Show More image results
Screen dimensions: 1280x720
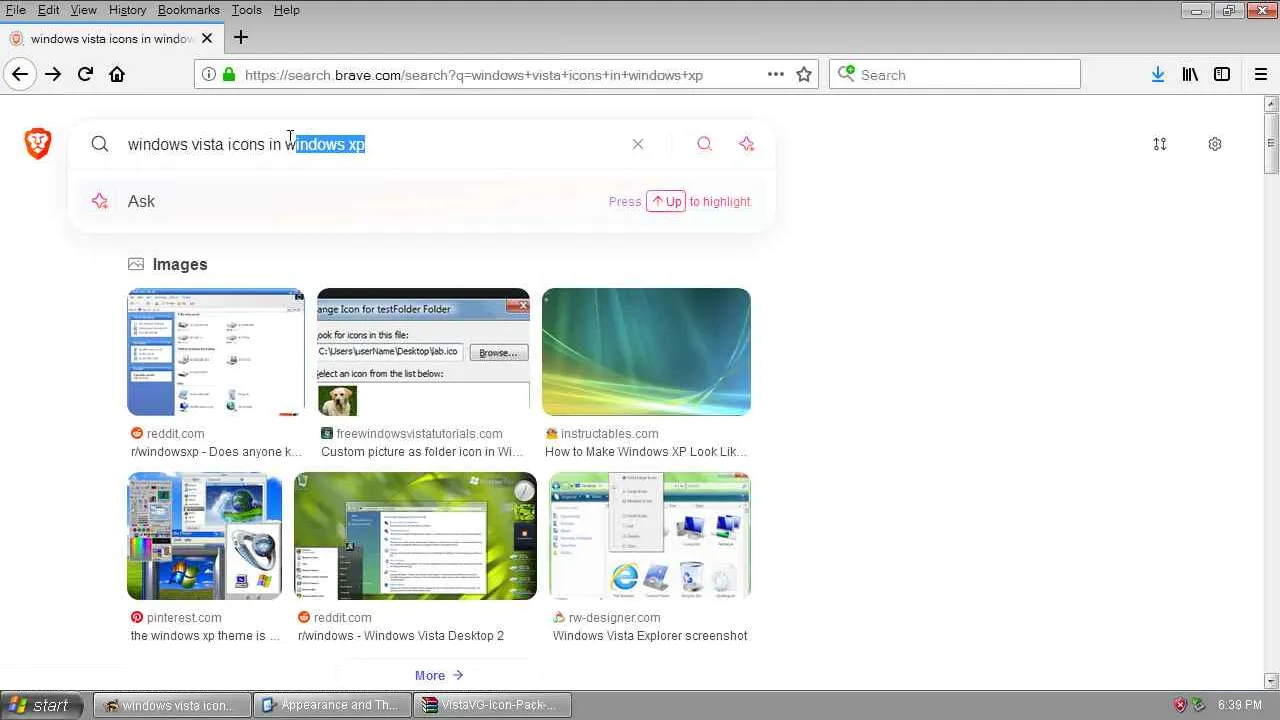(439, 675)
